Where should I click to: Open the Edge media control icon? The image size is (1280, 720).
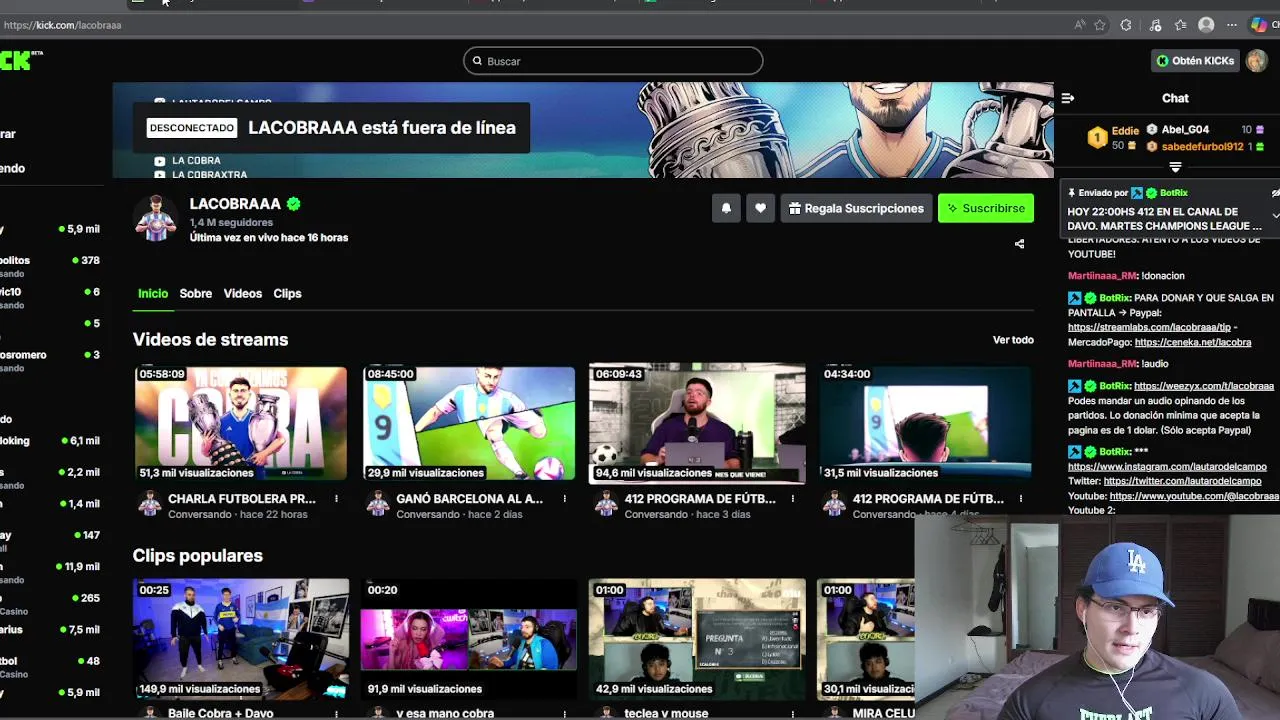pyautogui.click(x=1155, y=25)
